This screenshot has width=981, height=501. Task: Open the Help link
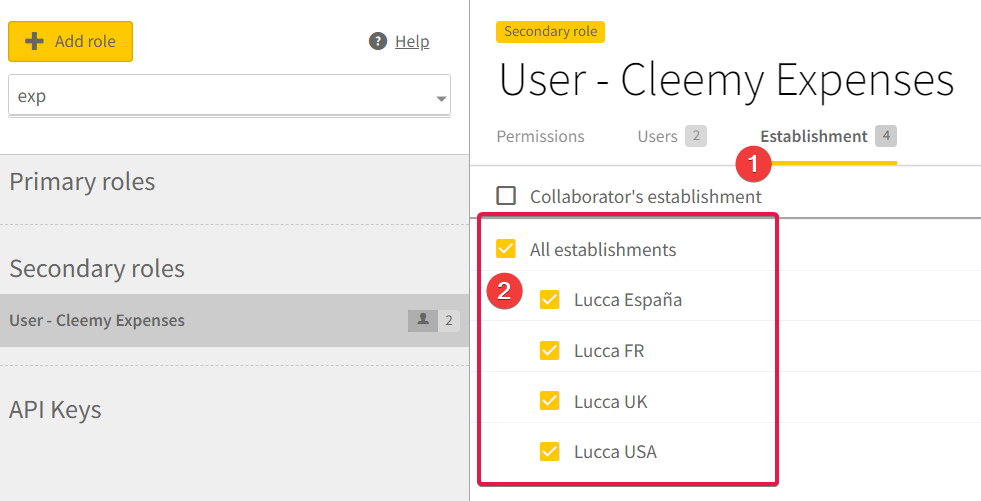[x=412, y=41]
